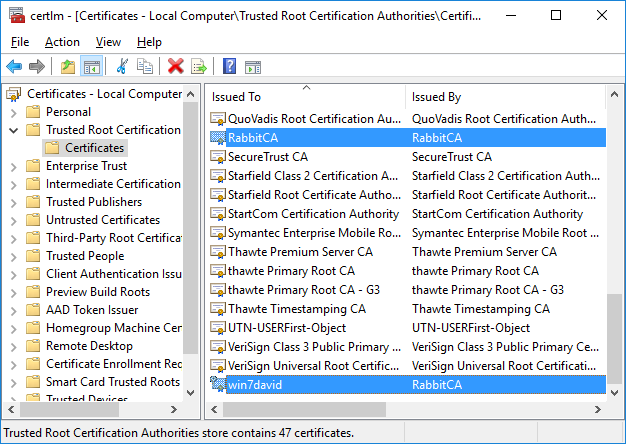The height and width of the screenshot is (444, 626).
Task: Click the red Delete X icon
Action: tap(176, 66)
